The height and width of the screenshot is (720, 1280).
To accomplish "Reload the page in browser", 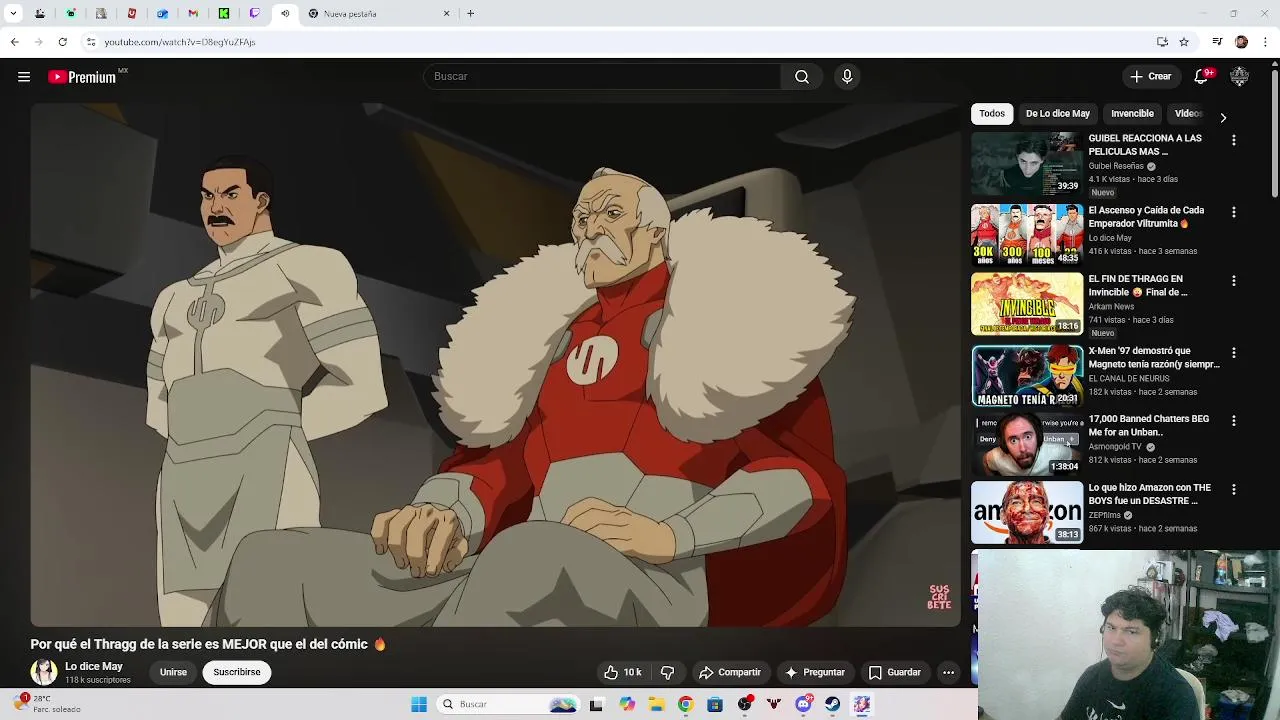I will click(62, 42).
